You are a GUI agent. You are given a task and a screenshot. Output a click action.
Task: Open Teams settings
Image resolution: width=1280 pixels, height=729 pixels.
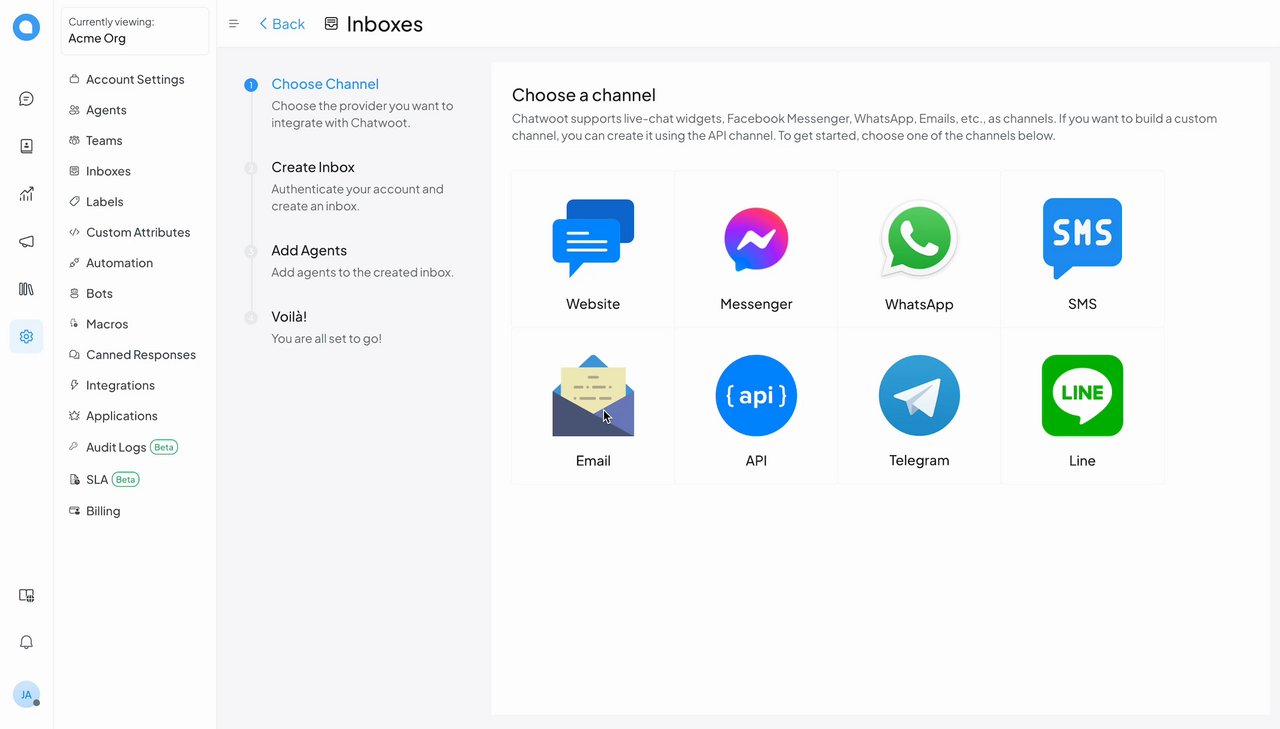coord(135,141)
